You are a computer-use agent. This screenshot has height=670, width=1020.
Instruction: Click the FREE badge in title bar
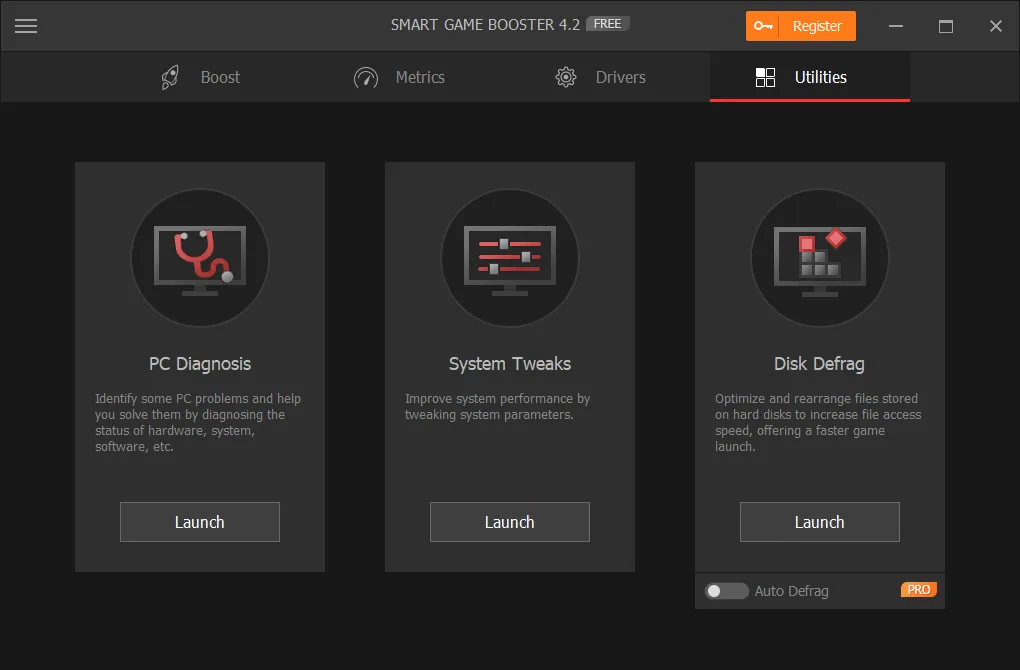click(609, 23)
